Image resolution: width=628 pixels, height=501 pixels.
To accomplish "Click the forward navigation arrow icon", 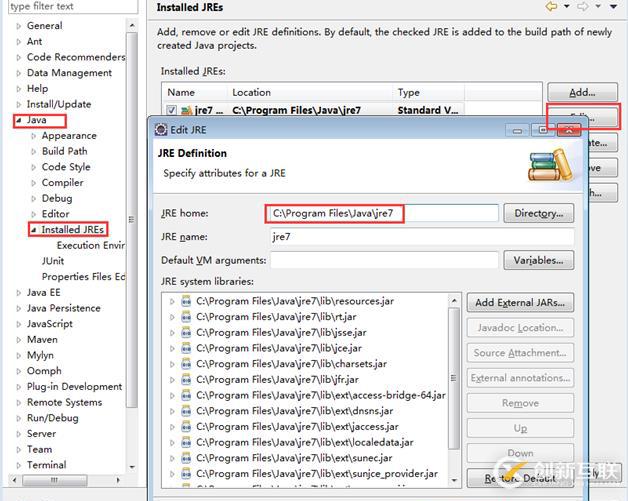I will (583, 6).
